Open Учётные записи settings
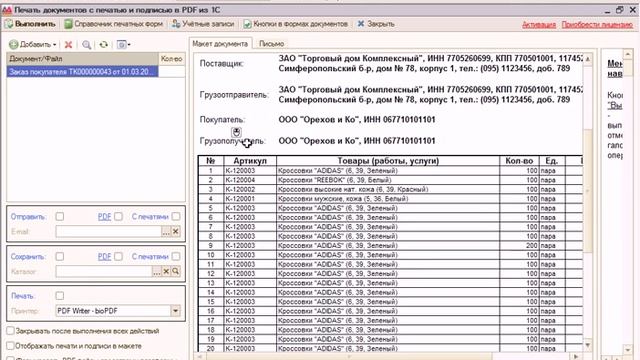The width and height of the screenshot is (640, 360). pos(203,24)
